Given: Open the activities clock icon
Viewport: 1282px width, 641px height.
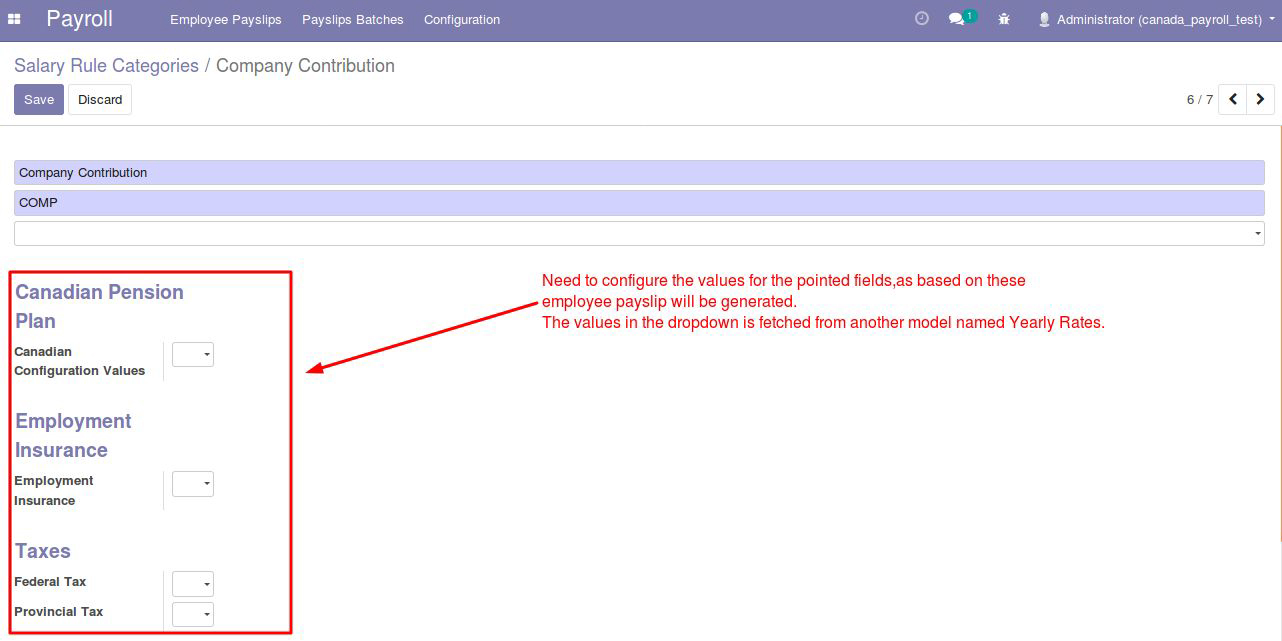Looking at the screenshot, I should [x=922, y=19].
